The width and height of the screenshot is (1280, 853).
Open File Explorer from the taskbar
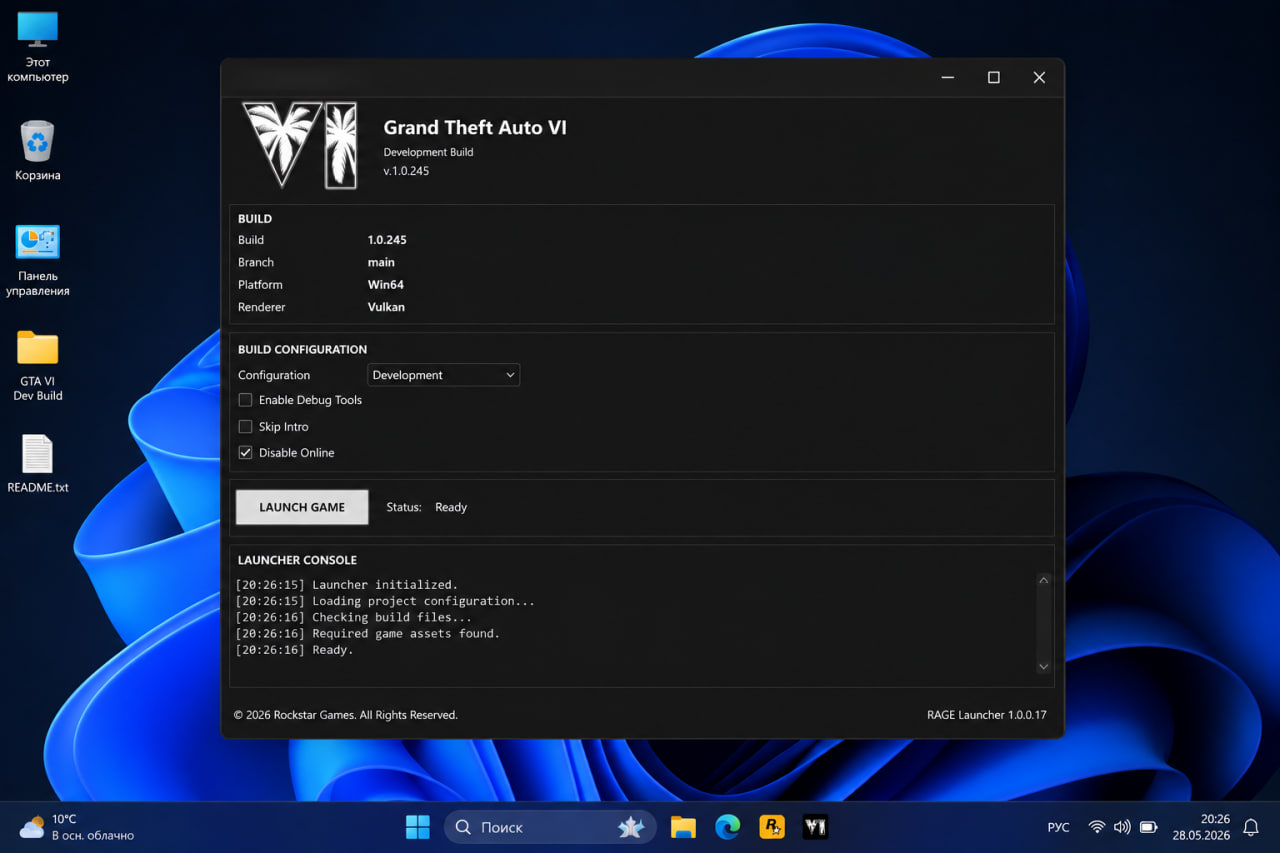click(683, 827)
